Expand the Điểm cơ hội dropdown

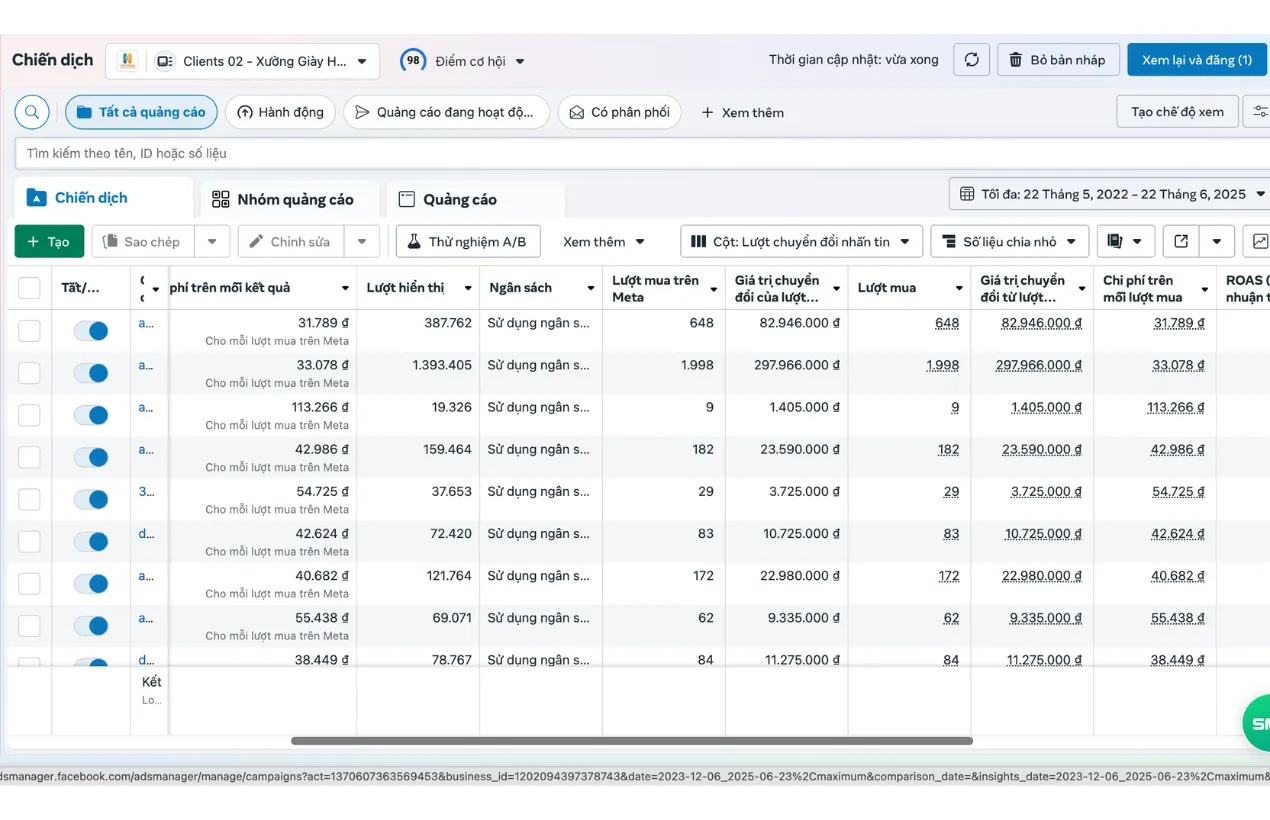(520, 62)
